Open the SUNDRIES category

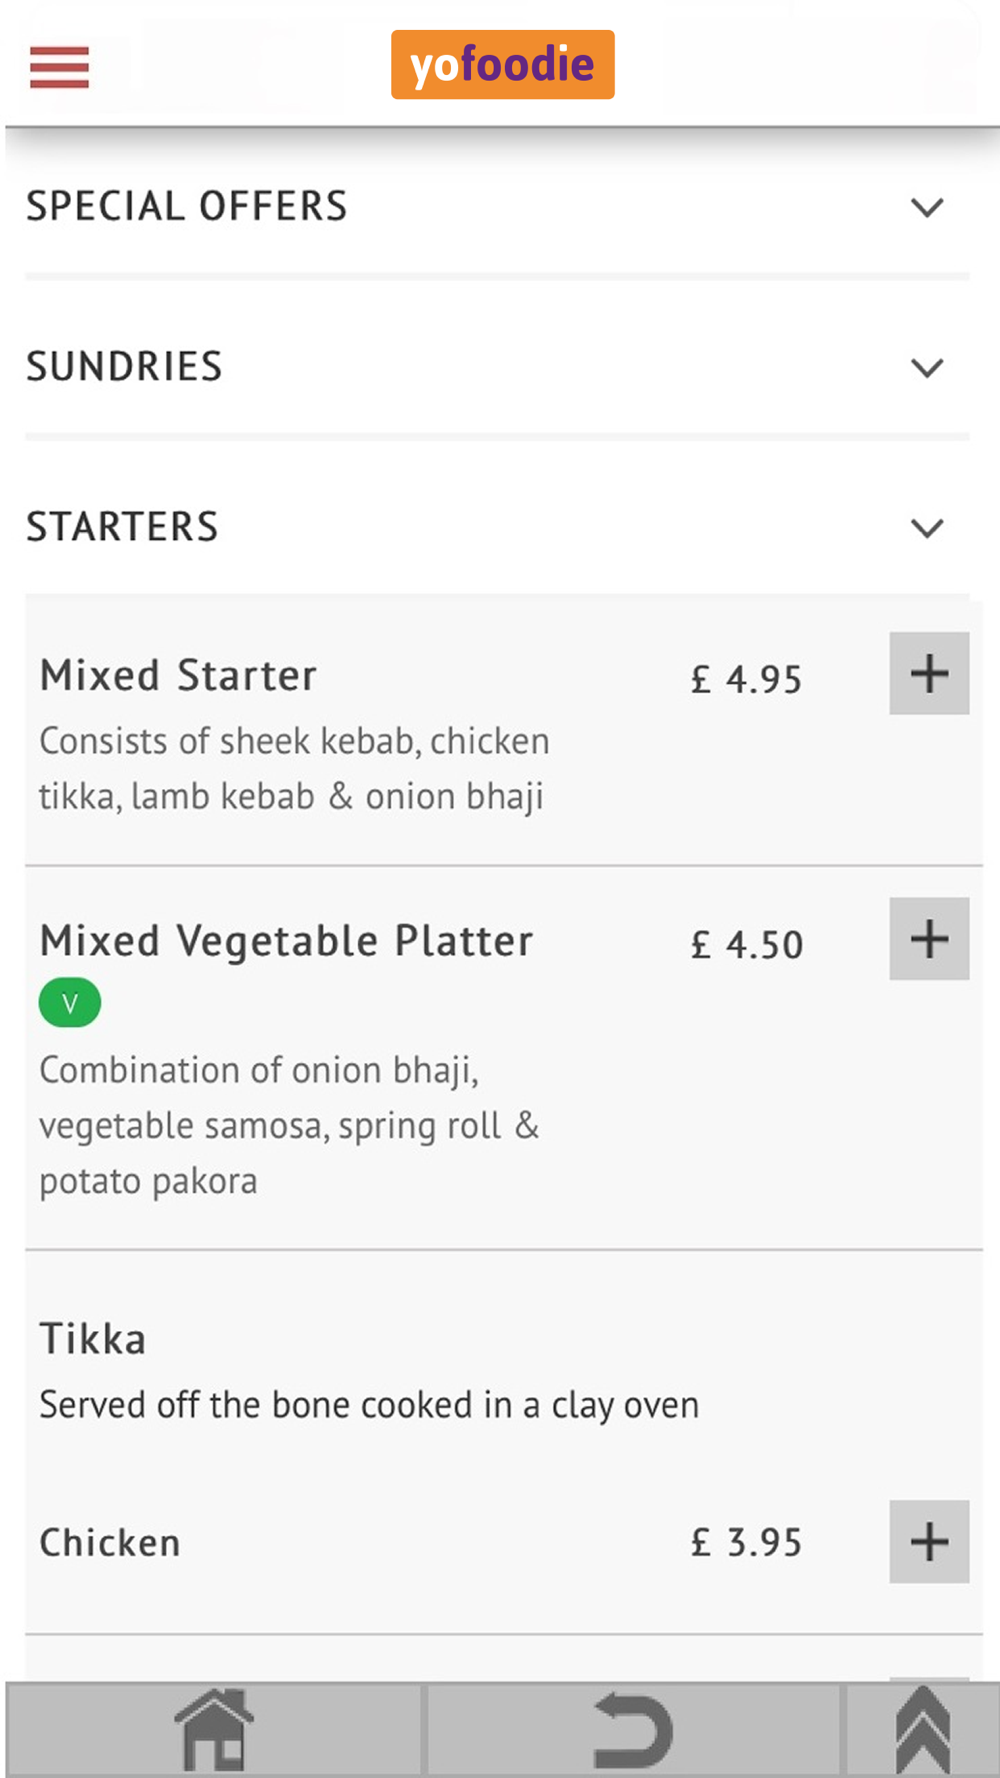125,366
